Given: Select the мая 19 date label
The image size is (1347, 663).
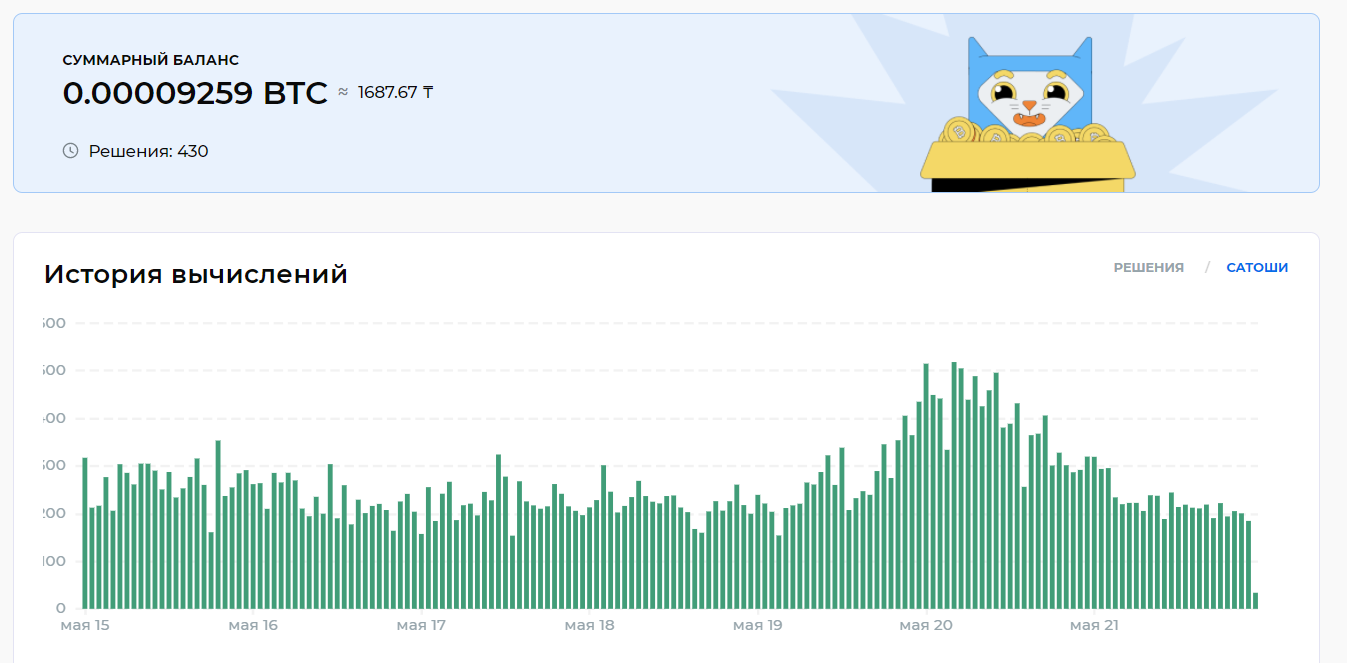Looking at the screenshot, I should pos(757,626).
